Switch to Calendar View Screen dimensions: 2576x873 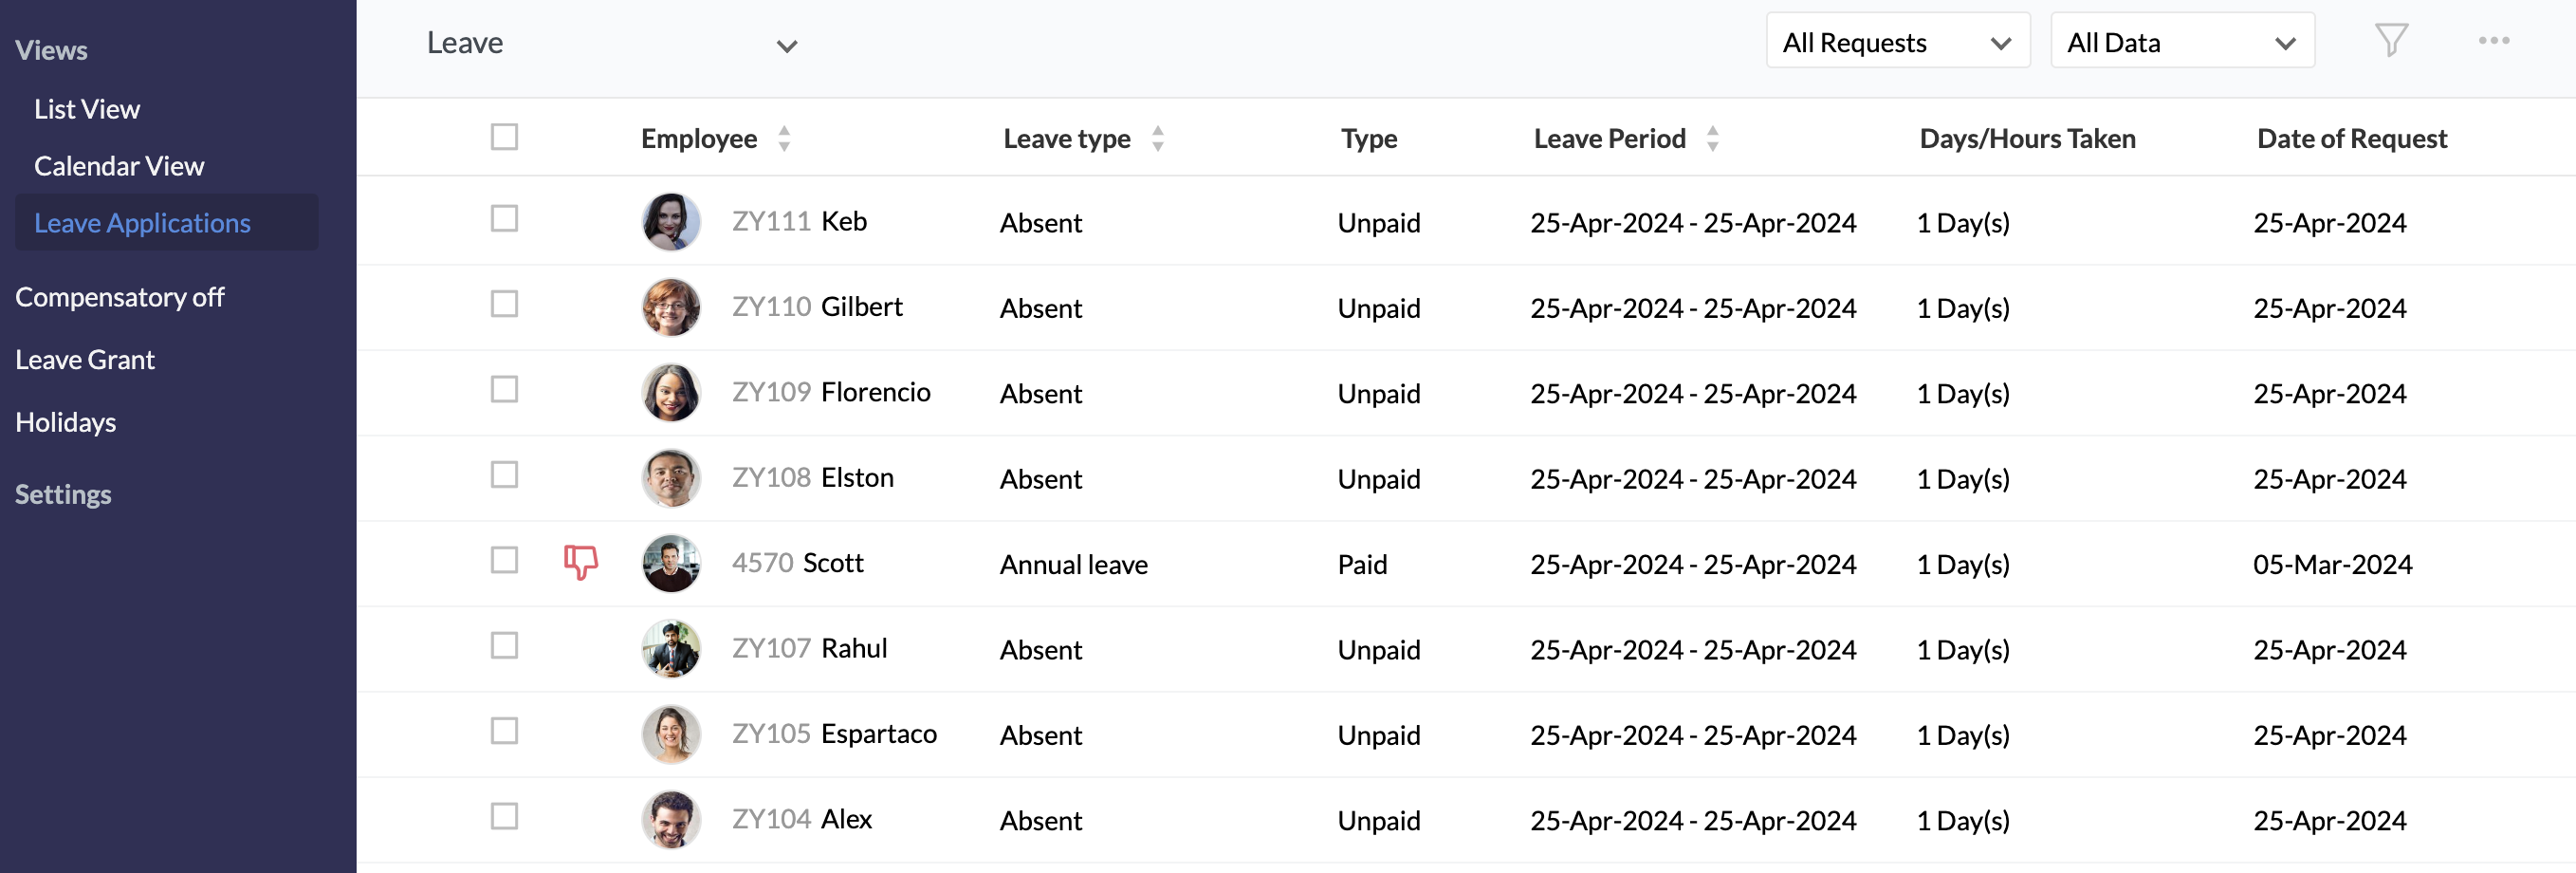pyautogui.click(x=119, y=166)
